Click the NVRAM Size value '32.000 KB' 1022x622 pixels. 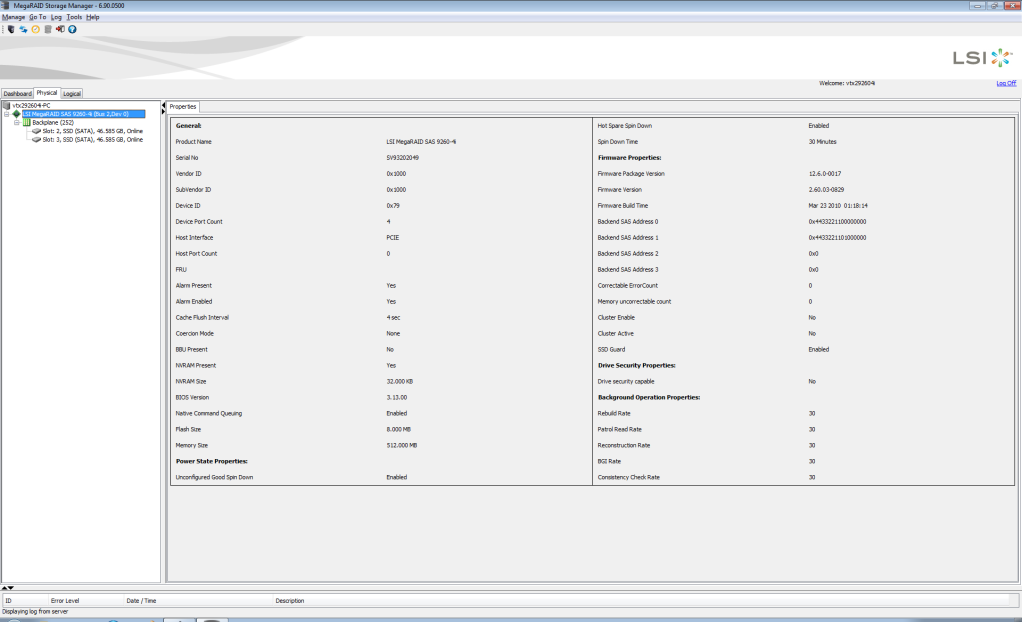click(x=400, y=381)
